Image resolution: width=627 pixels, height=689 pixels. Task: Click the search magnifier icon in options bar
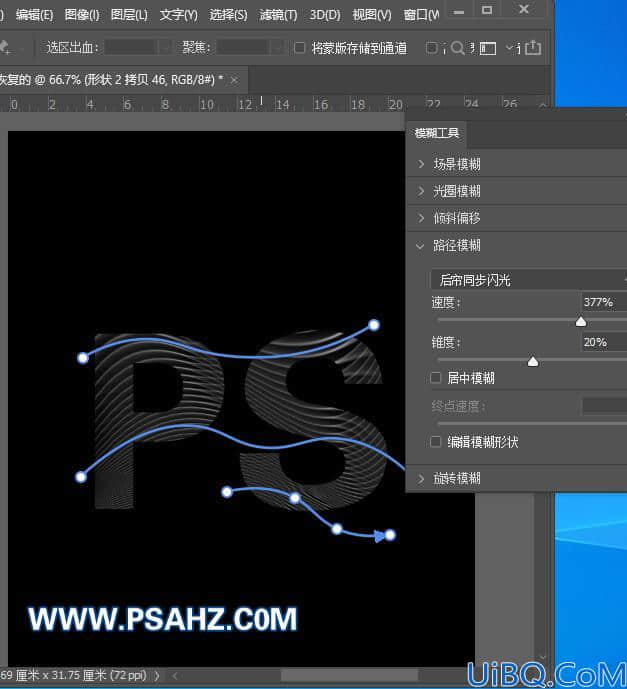[x=457, y=48]
